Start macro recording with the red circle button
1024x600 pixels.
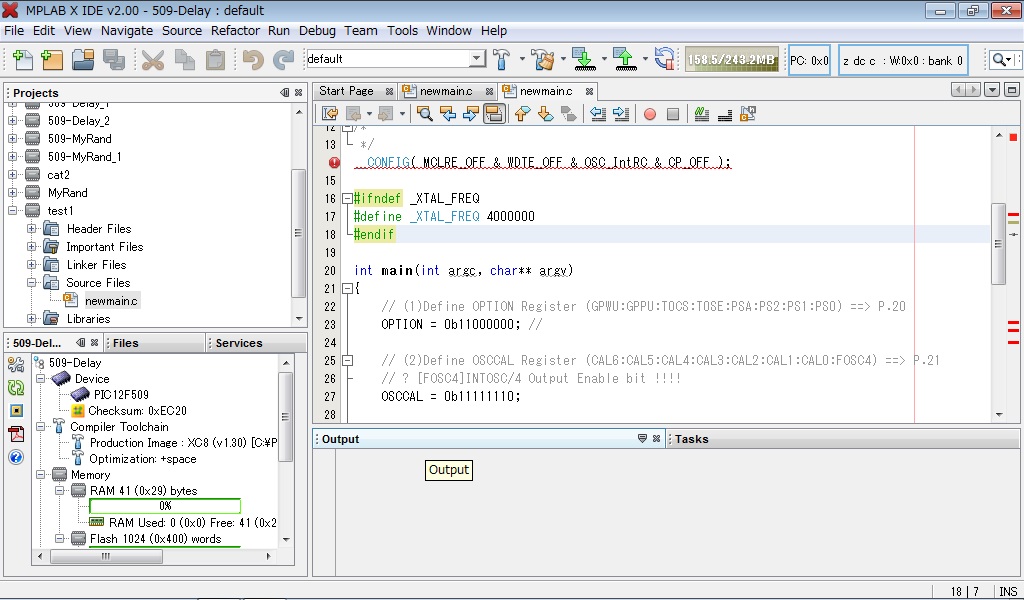(649, 114)
